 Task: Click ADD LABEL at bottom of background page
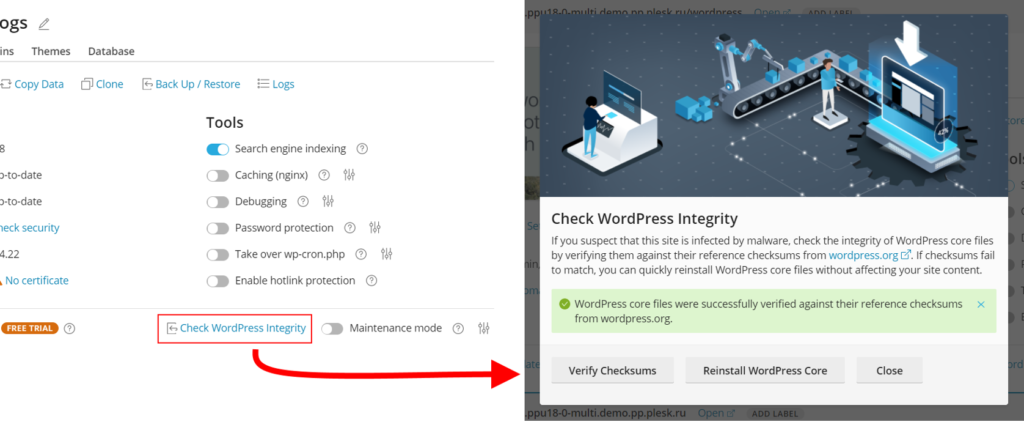tap(775, 414)
